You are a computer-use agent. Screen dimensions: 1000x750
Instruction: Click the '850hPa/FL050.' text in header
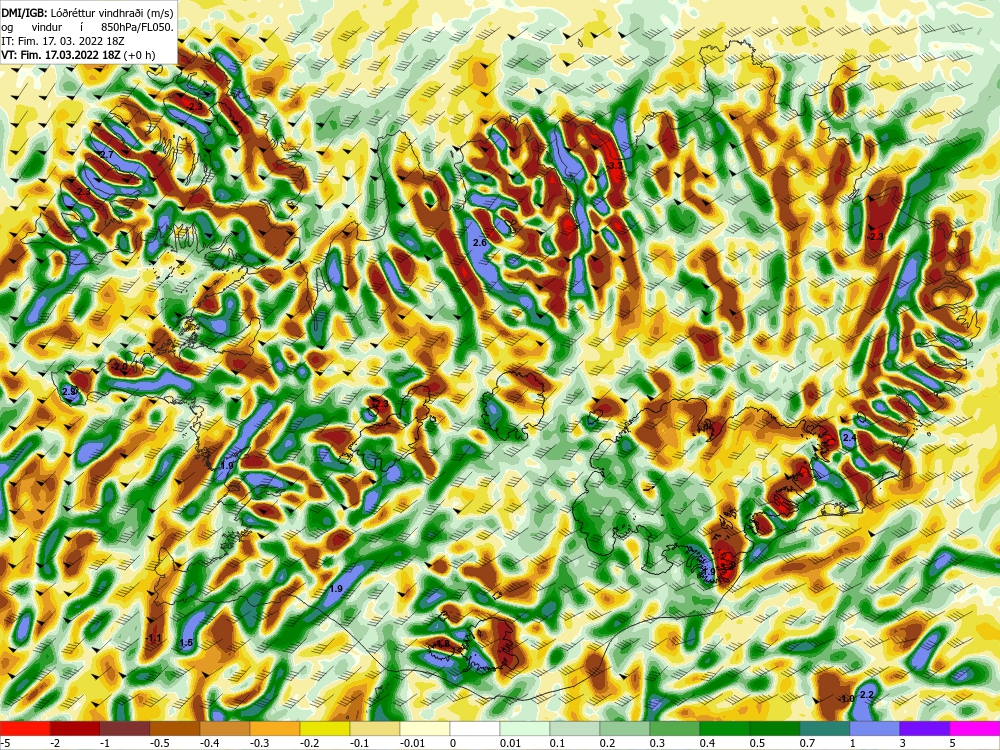(137, 27)
